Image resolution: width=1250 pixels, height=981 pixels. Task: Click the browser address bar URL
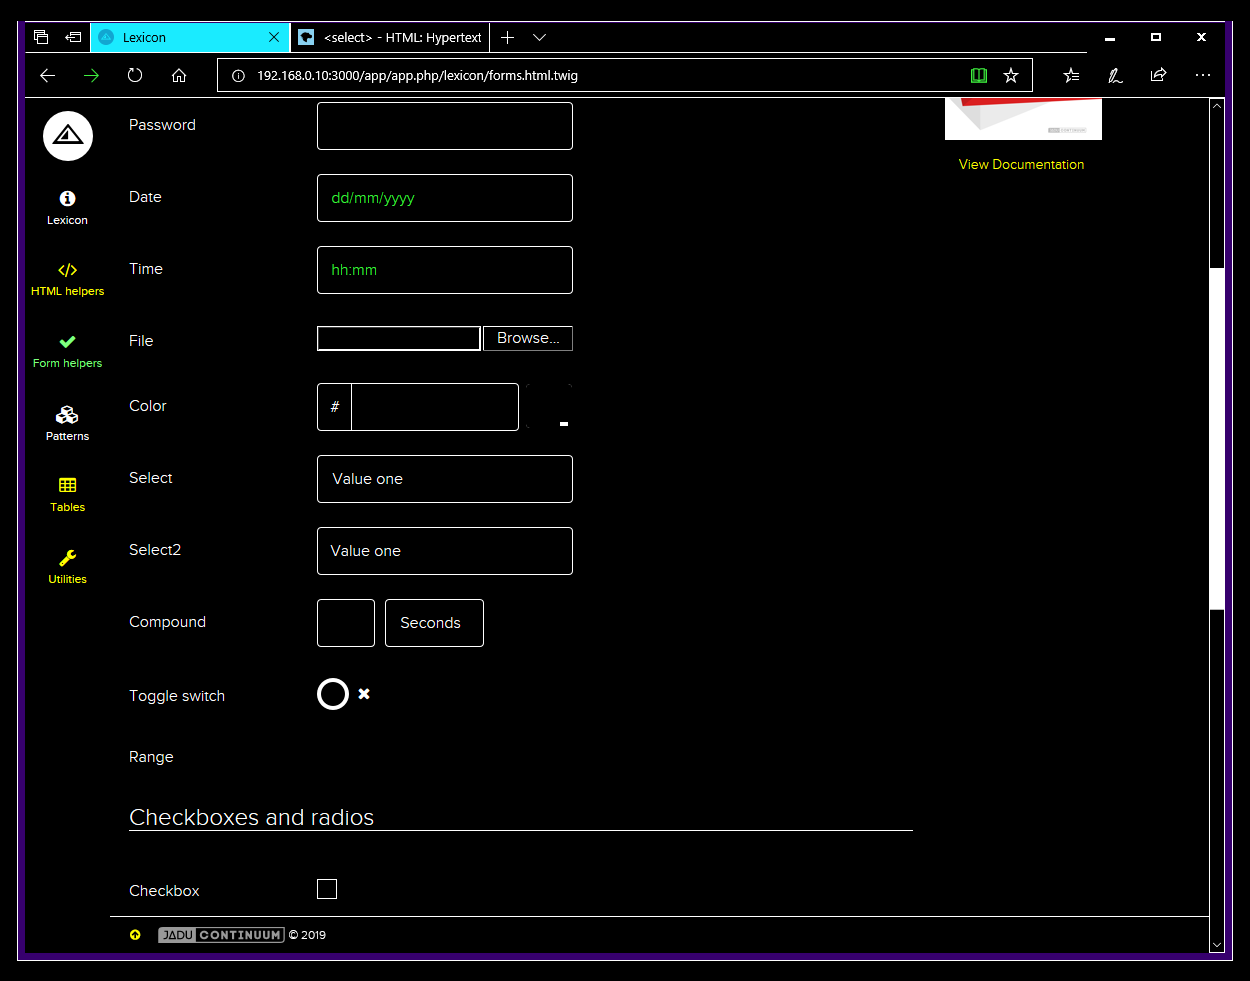coord(417,75)
